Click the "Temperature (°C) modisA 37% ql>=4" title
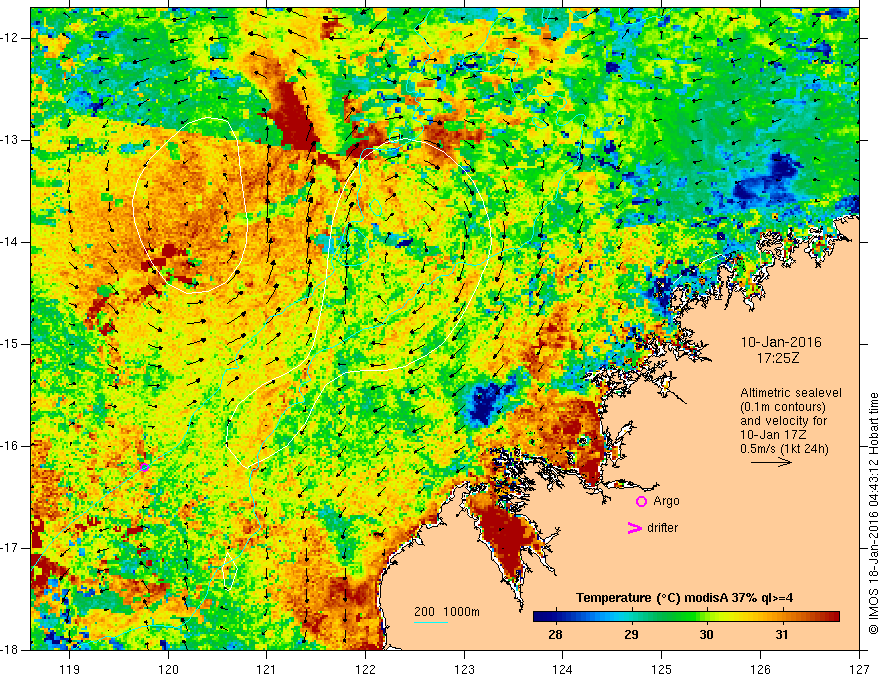 pos(684,598)
